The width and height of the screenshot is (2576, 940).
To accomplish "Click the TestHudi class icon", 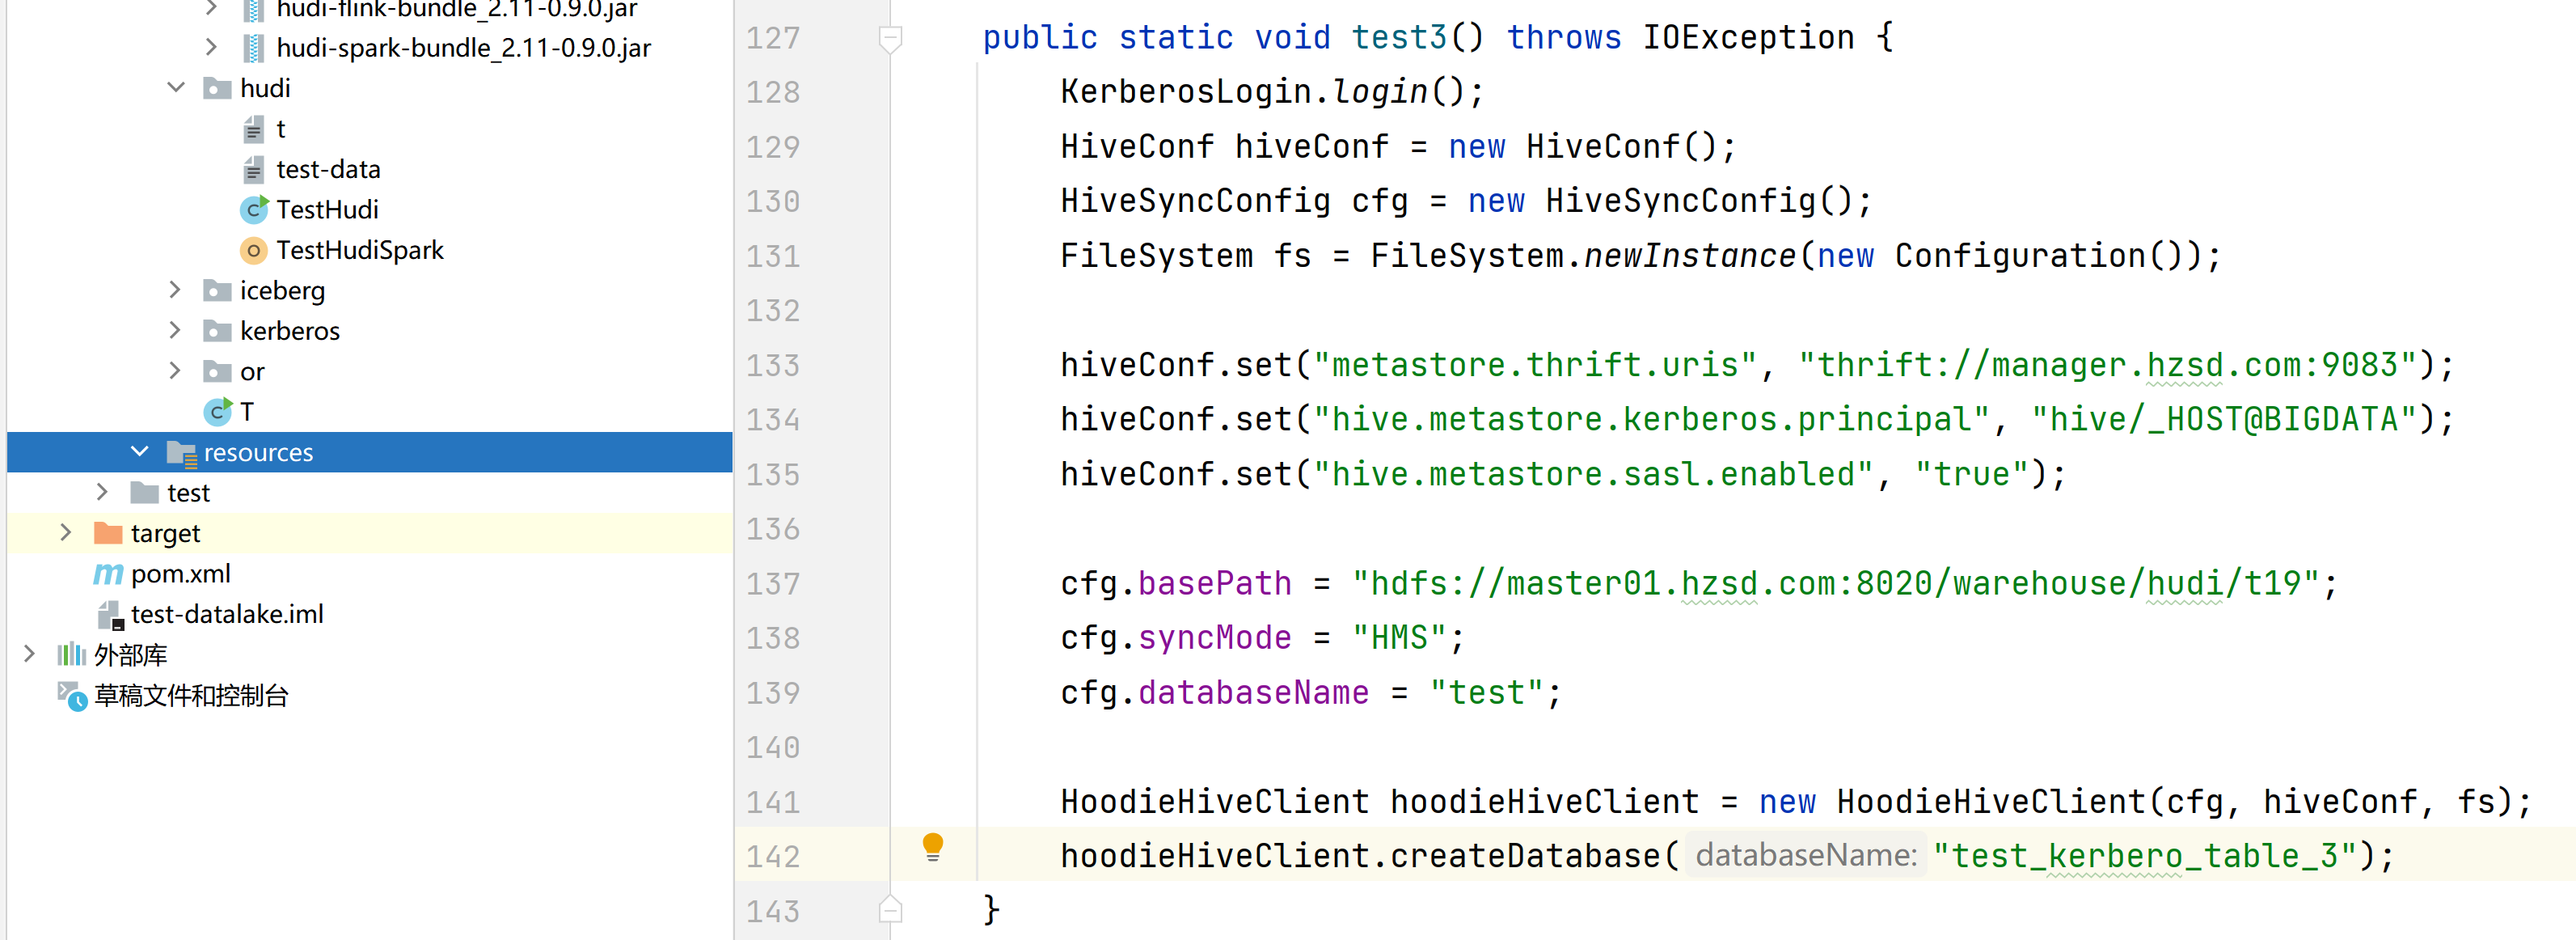I will [254, 210].
